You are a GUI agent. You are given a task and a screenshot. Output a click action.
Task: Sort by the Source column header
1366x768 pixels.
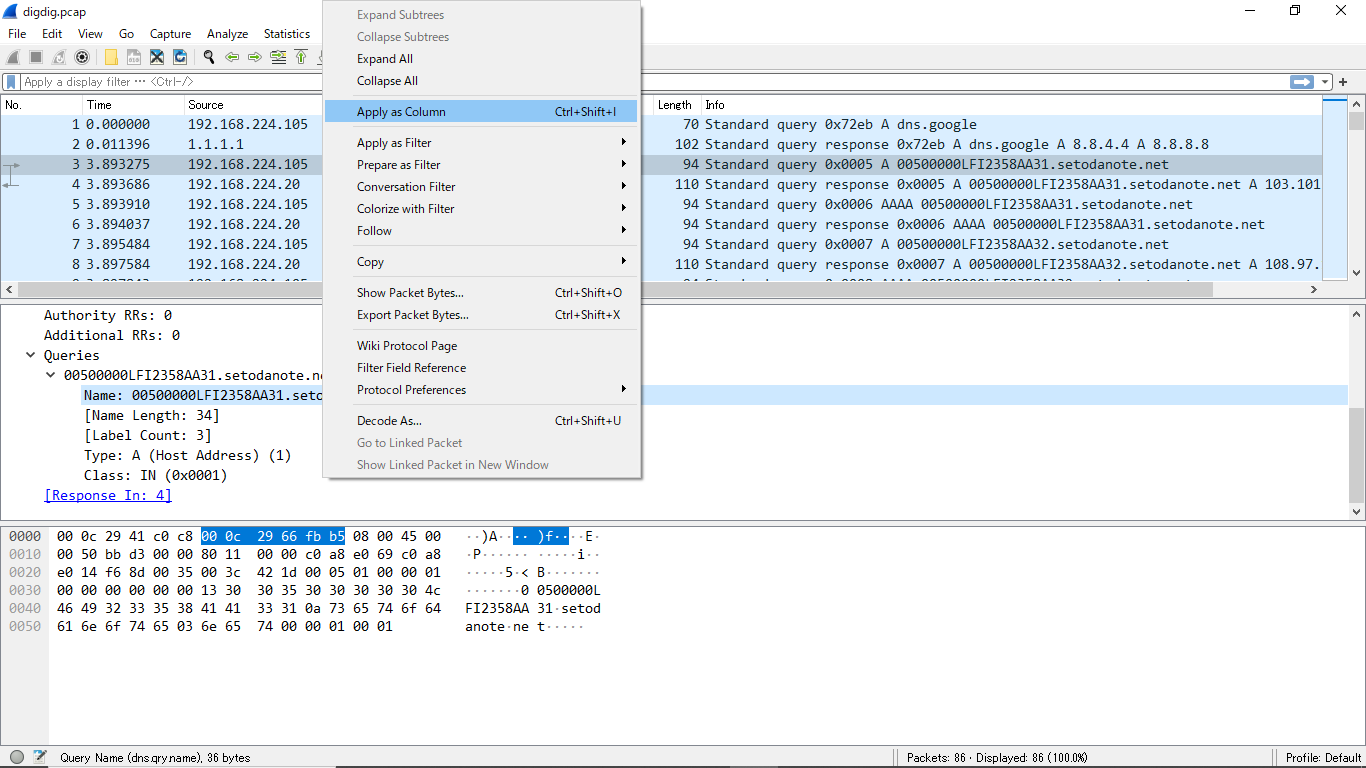point(254,105)
